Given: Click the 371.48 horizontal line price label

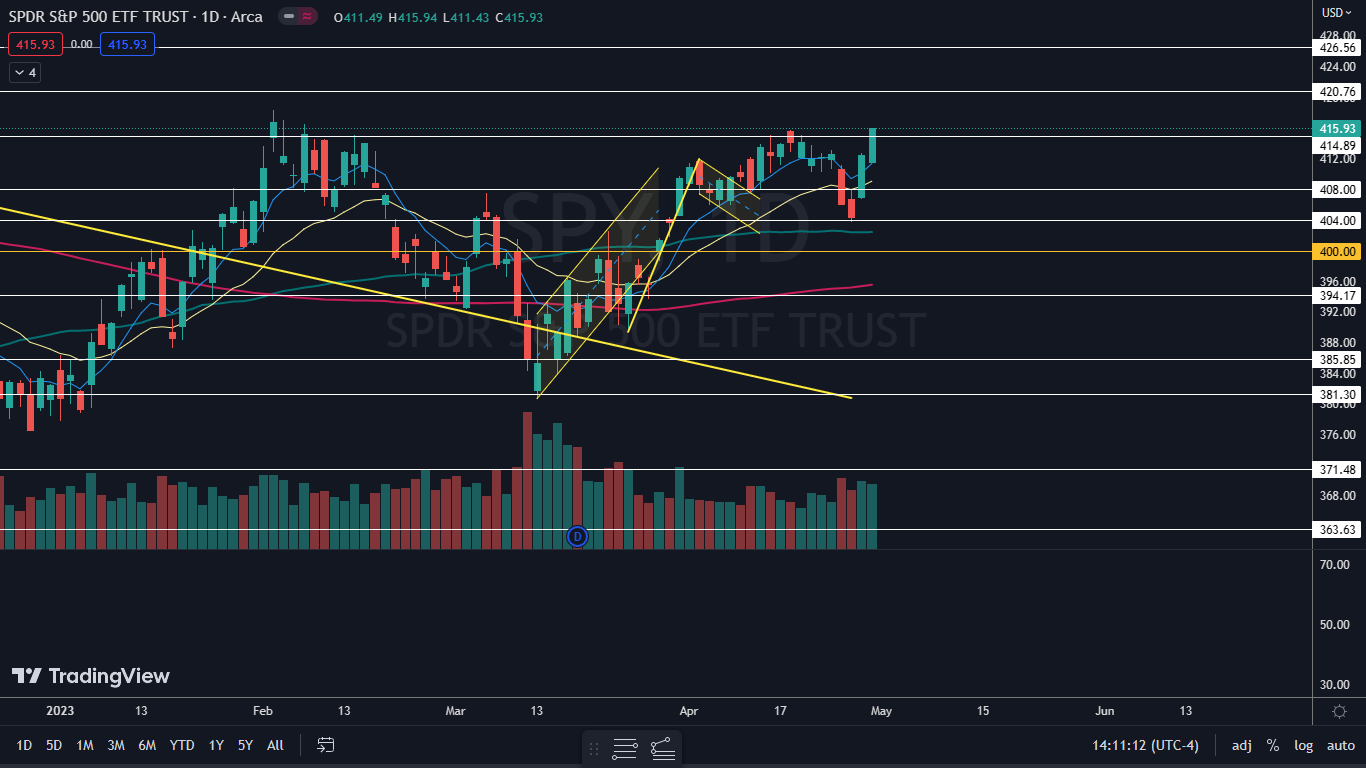Looking at the screenshot, I should [x=1338, y=469].
